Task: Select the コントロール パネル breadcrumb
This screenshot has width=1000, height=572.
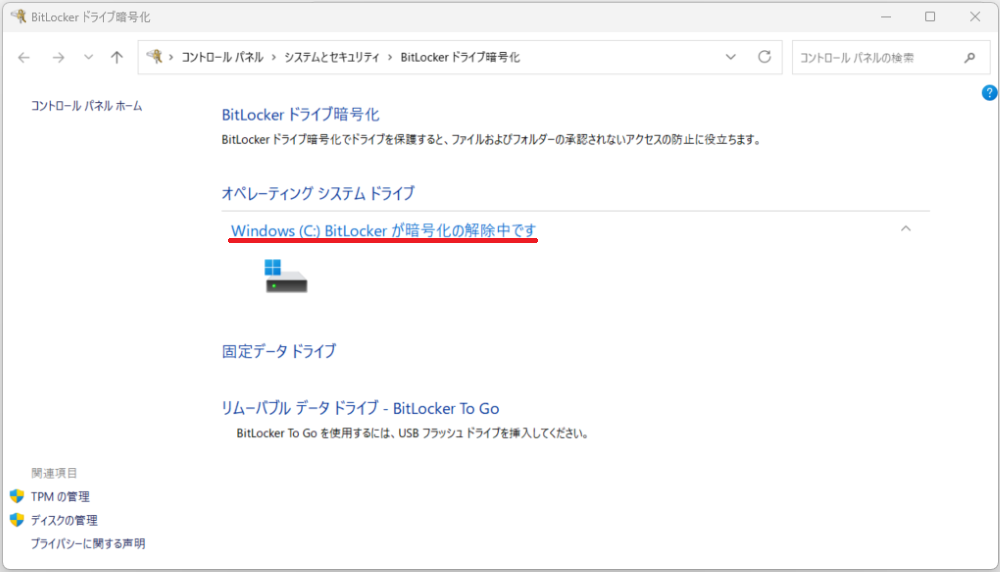Action: pyautogui.click(x=222, y=58)
